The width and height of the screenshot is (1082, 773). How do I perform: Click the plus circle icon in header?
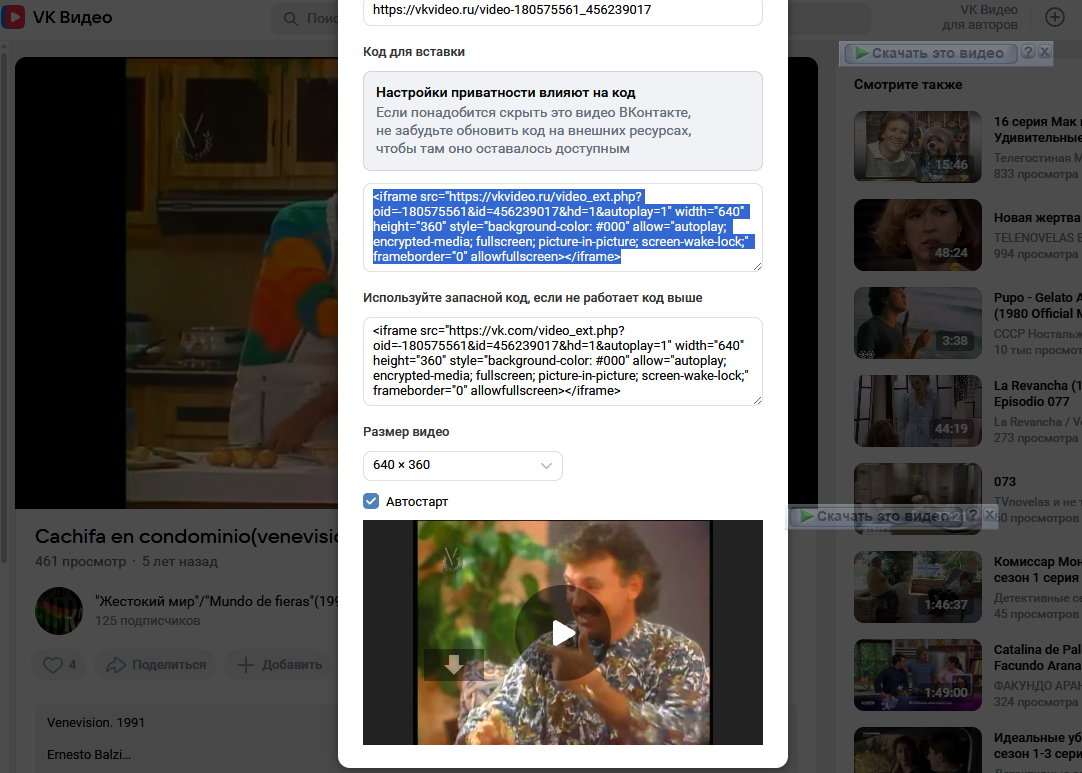tap(1054, 17)
